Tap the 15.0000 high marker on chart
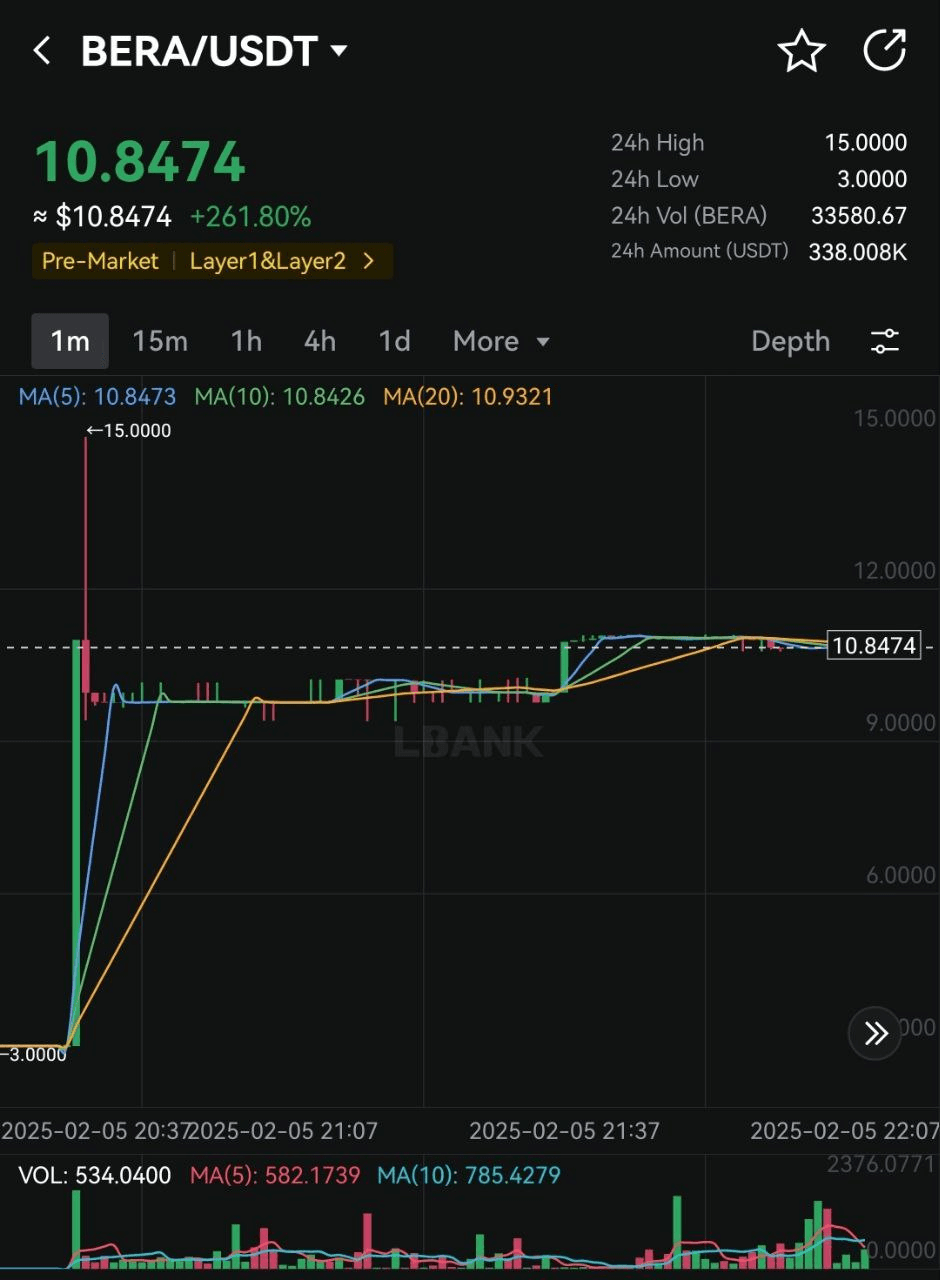The height and width of the screenshot is (1280, 940). coord(128,431)
